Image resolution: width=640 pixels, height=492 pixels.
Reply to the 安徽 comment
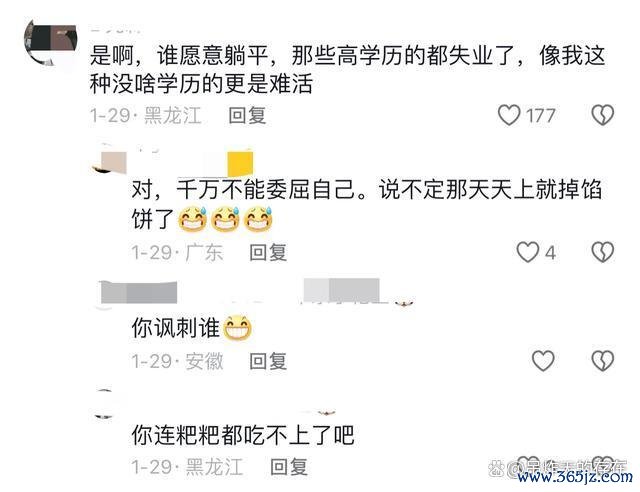click(x=268, y=361)
